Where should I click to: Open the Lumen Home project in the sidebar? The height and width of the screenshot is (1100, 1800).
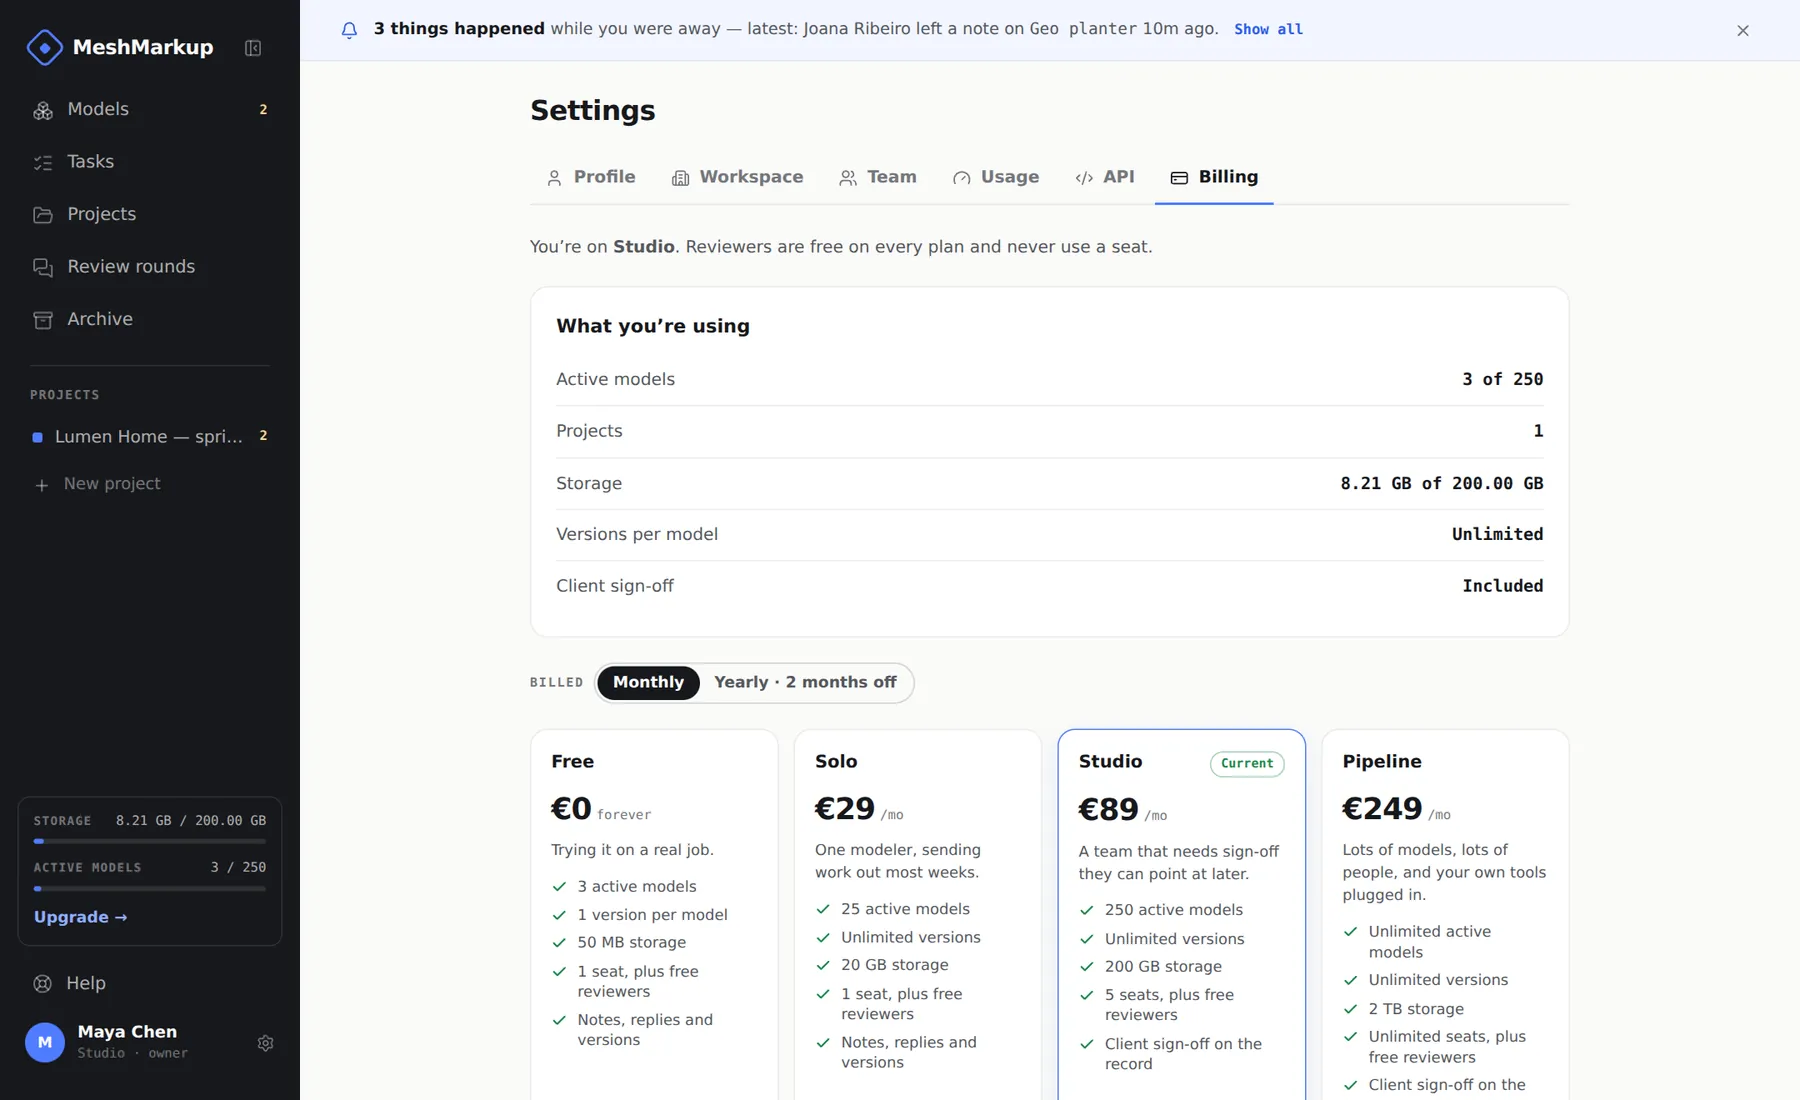[150, 437]
